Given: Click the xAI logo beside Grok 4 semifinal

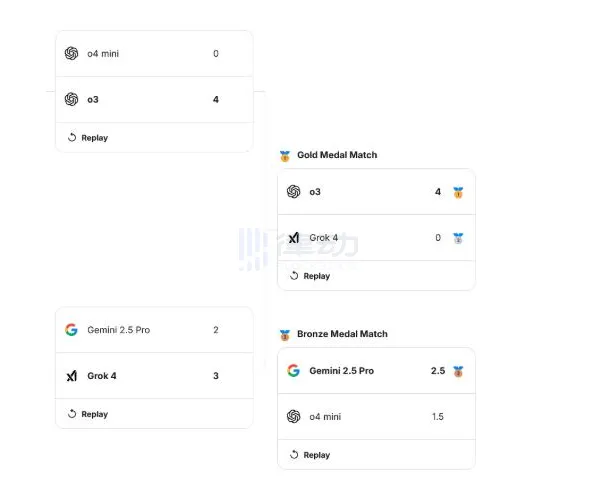Looking at the screenshot, I should 72,376.
